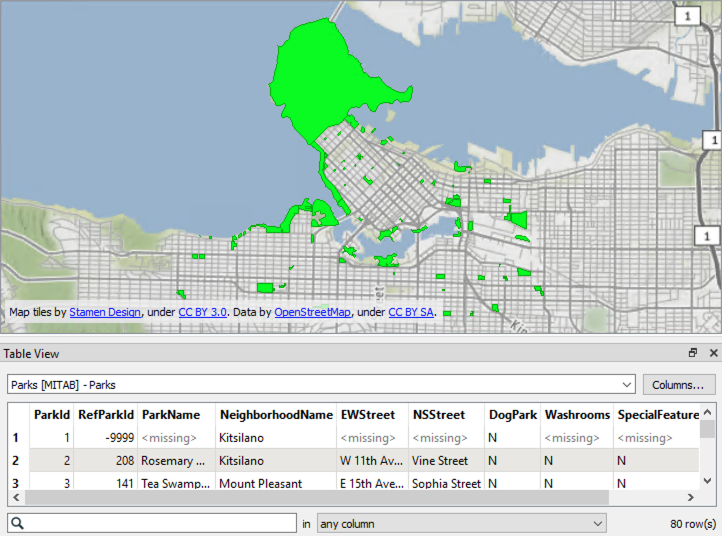This screenshot has height=536, width=722.
Task: Click the table's scroll left arrow
Action: pos(15,497)
